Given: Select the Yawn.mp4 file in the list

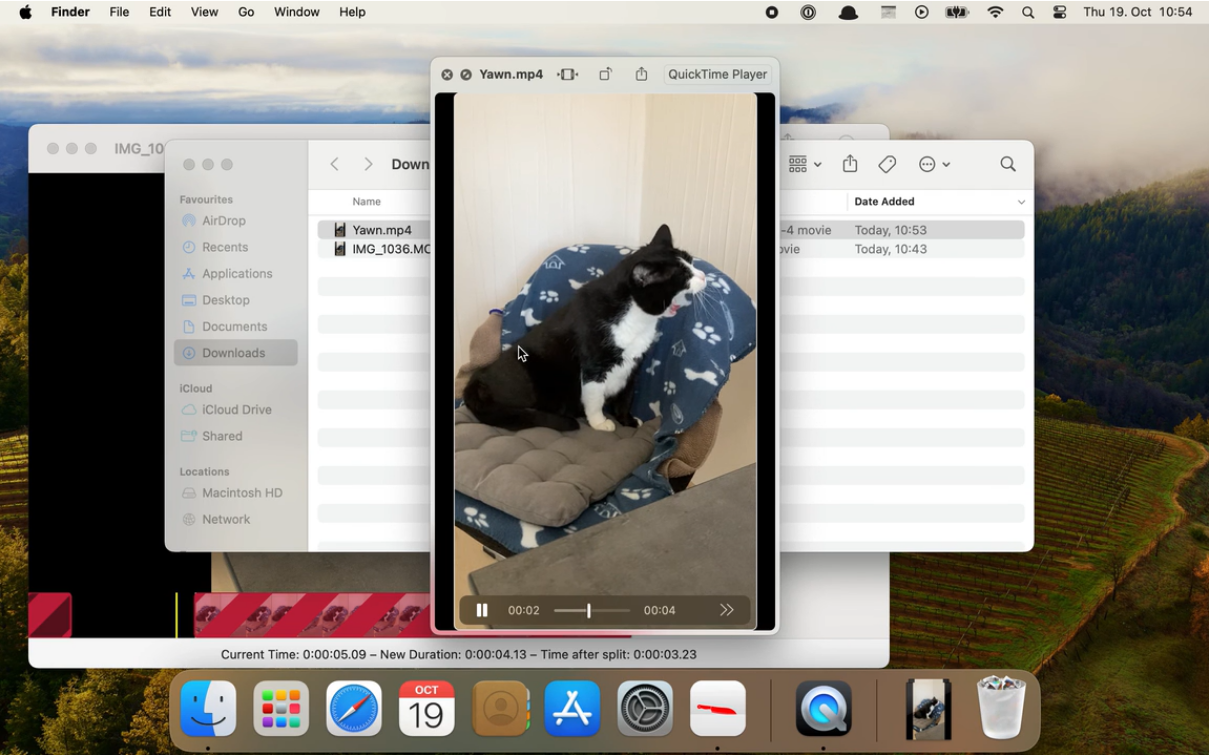Looking at the screenshot, I should [381, 230].
